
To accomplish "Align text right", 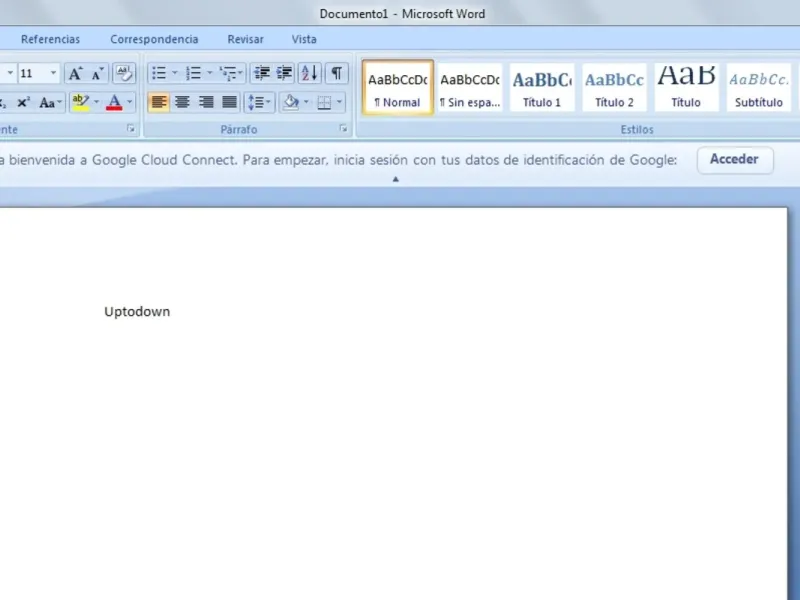I will coord(206,103).
